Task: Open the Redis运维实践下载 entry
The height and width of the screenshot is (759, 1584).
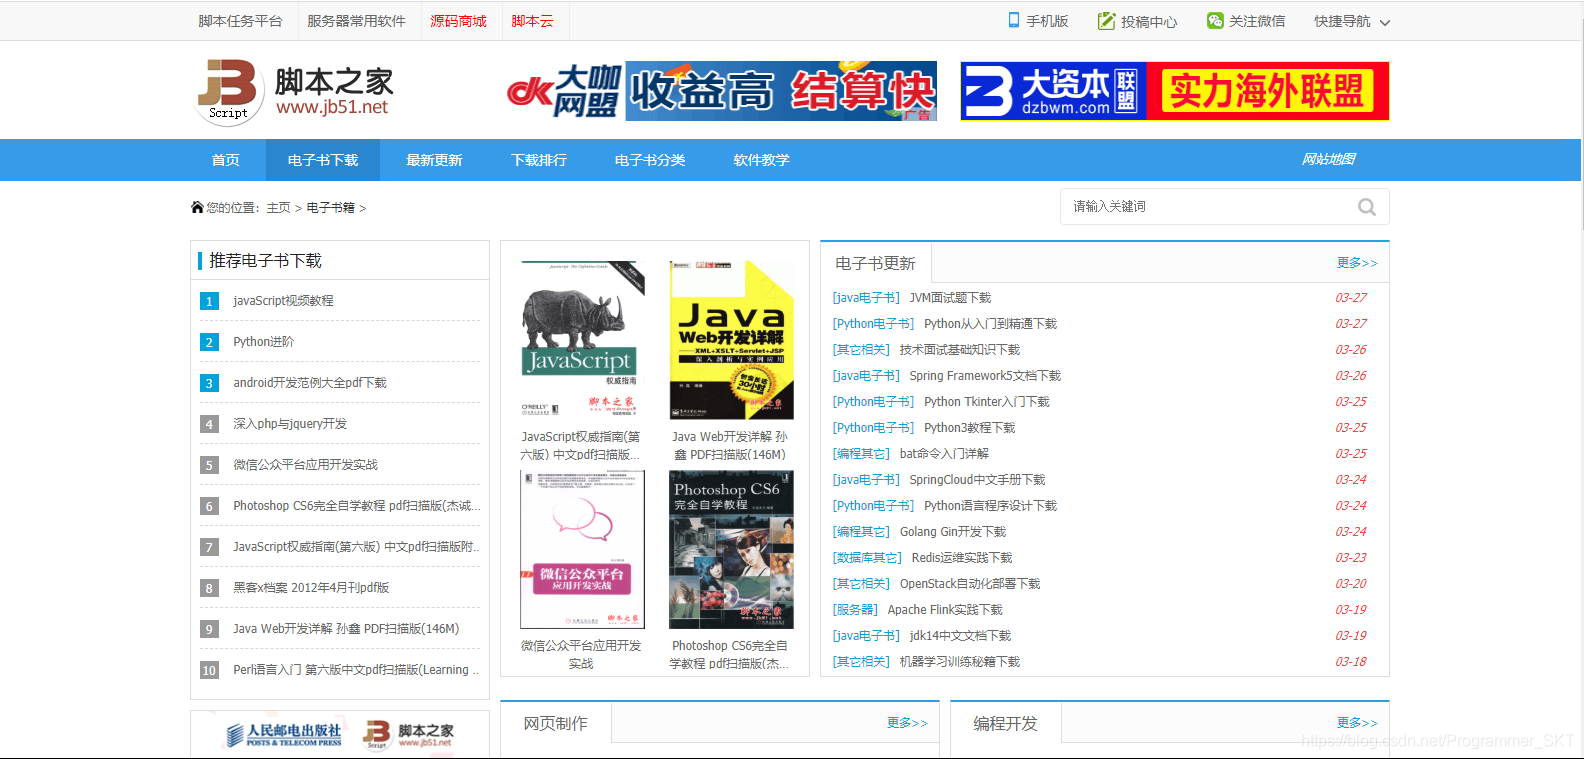Action: 962,558
